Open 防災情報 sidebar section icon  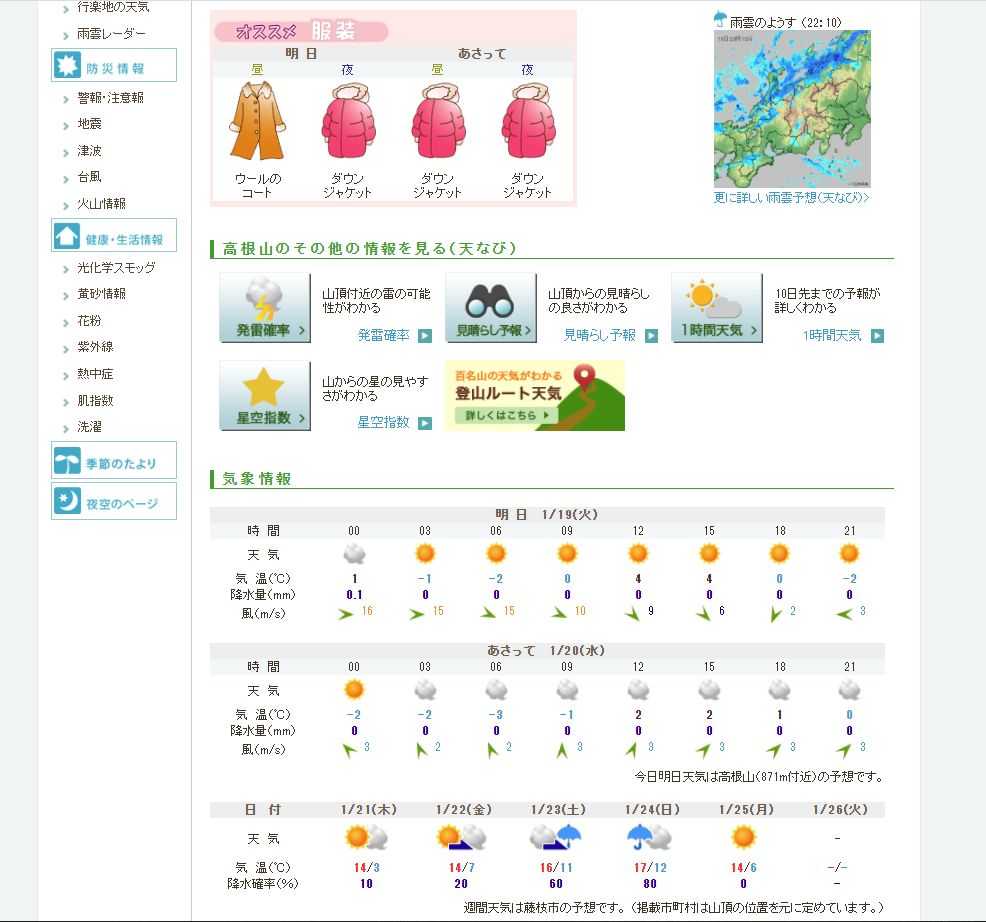pyautogui.click(x=67, y=66)
